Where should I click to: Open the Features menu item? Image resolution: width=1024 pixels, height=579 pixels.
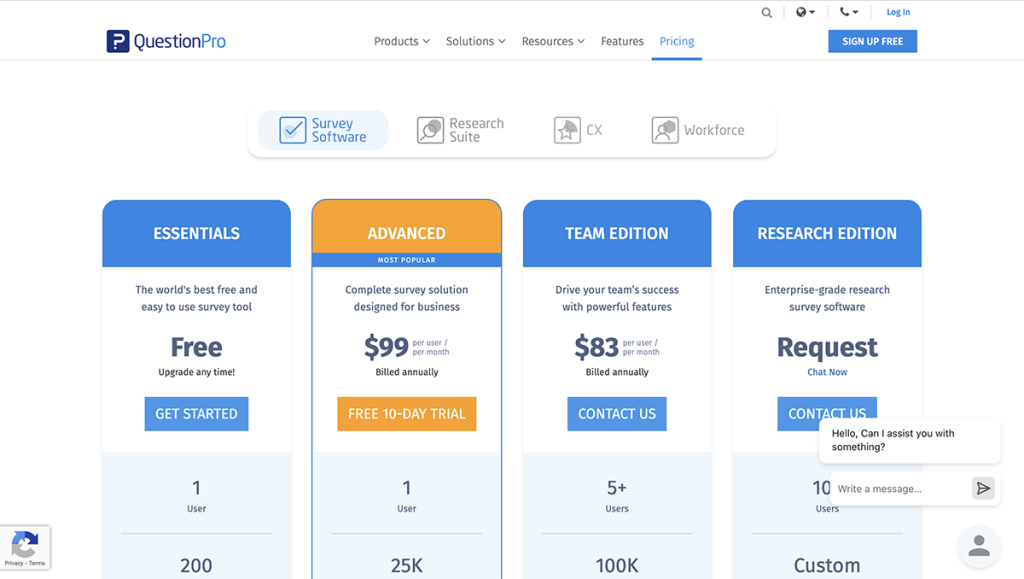click(x=622, y=41)
